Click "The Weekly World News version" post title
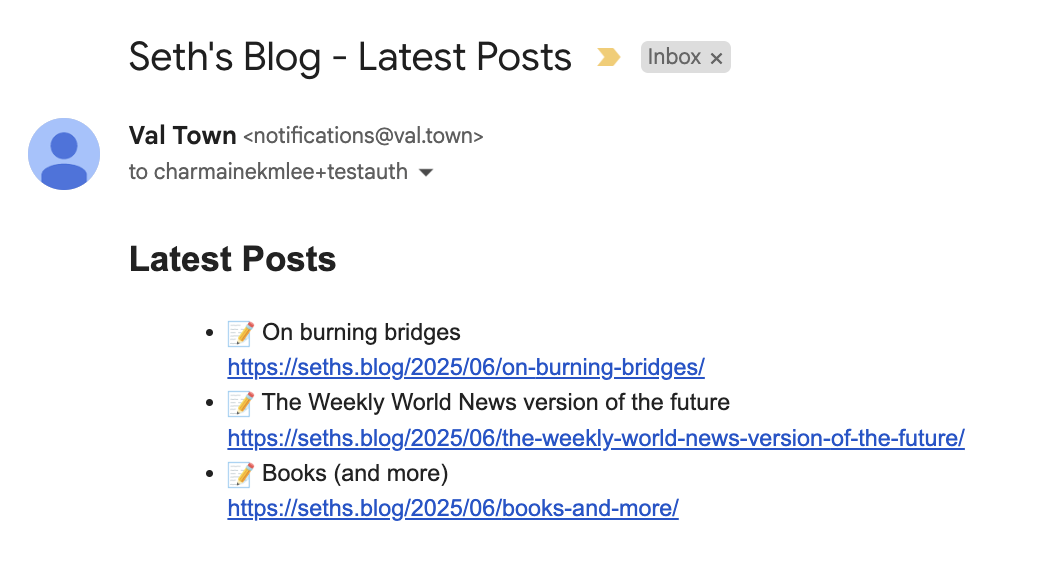This screenshot has height=588, width=1062. click(496, 403)
